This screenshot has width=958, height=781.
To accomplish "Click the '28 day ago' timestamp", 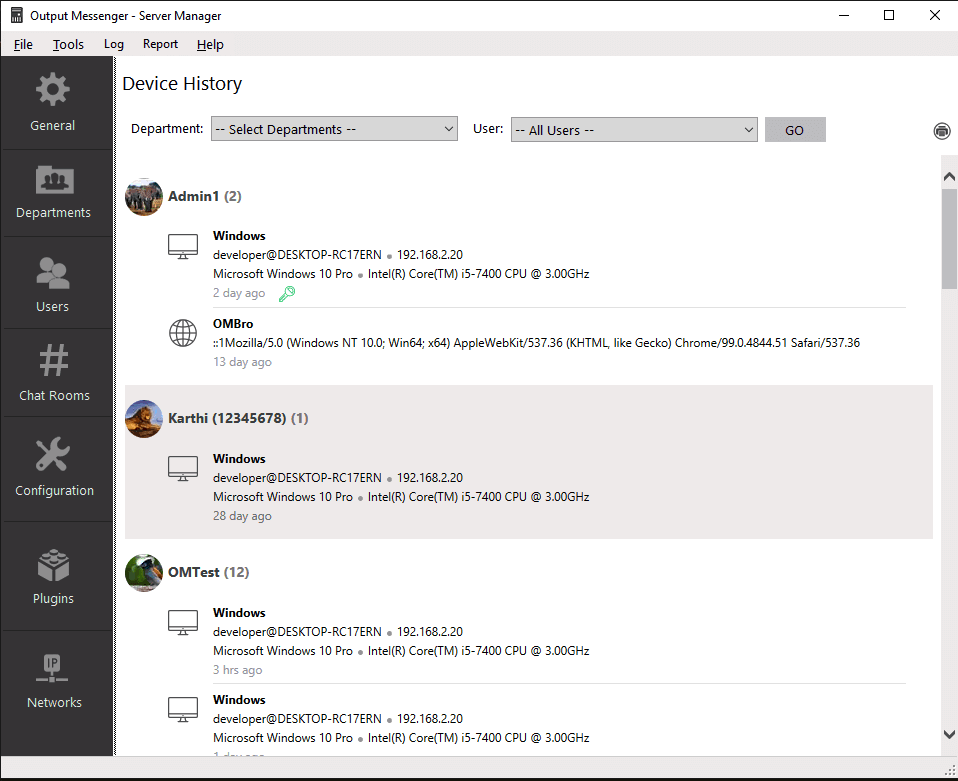I will 243,516.
